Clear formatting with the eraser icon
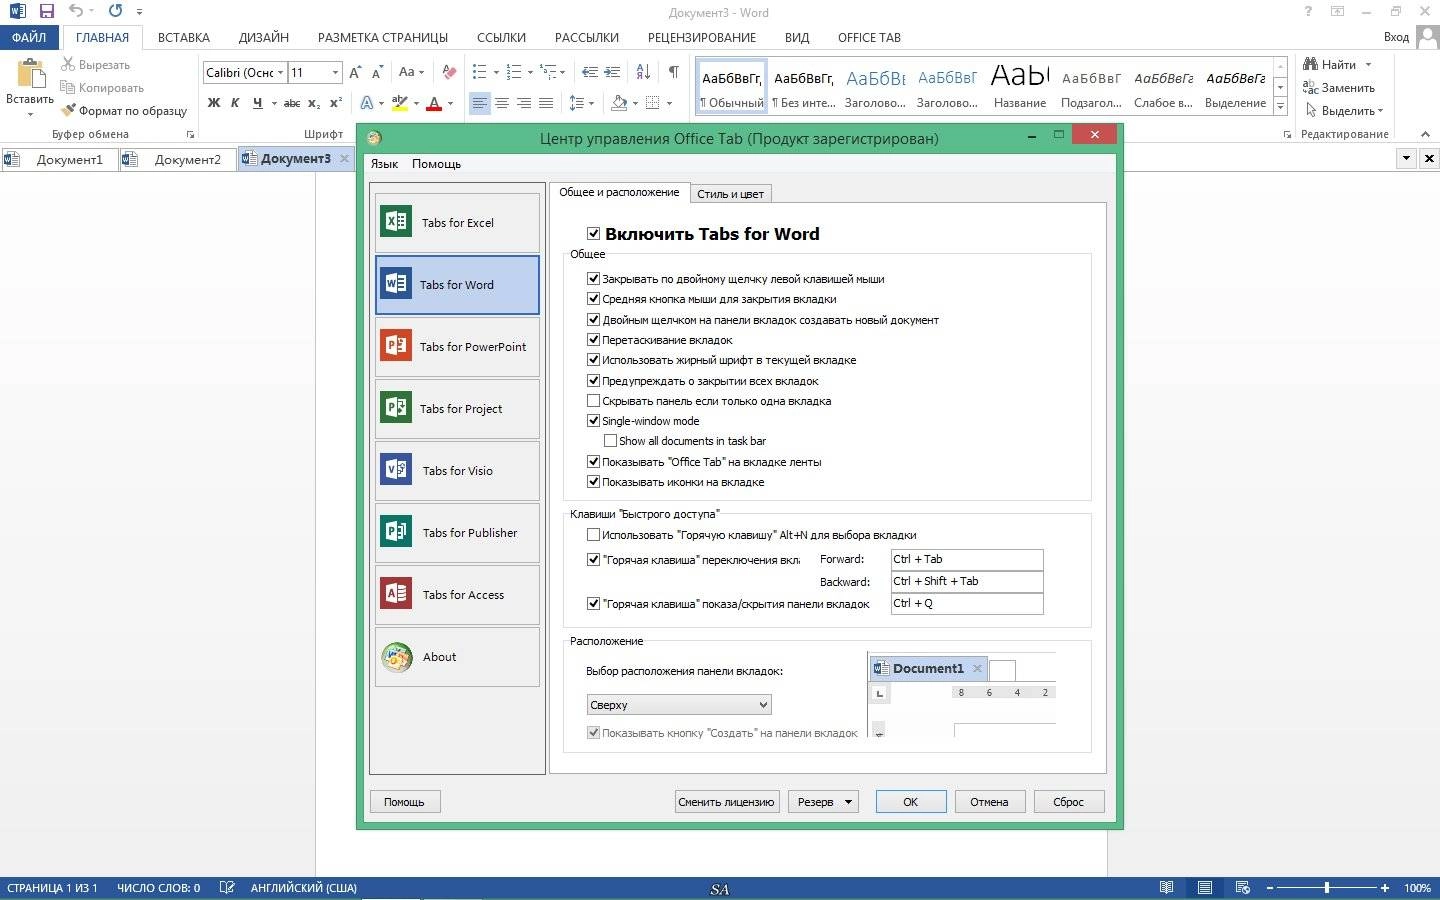 [x=449, y=72]
